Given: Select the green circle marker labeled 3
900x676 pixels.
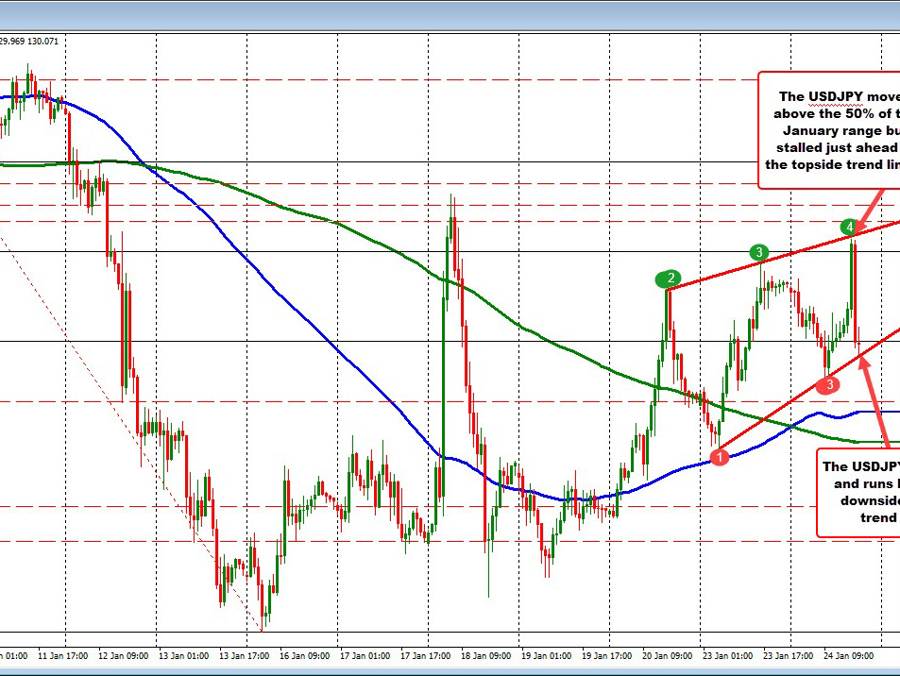Looking at the screenshot, I should pyautogui.click(x=758, y=252).
